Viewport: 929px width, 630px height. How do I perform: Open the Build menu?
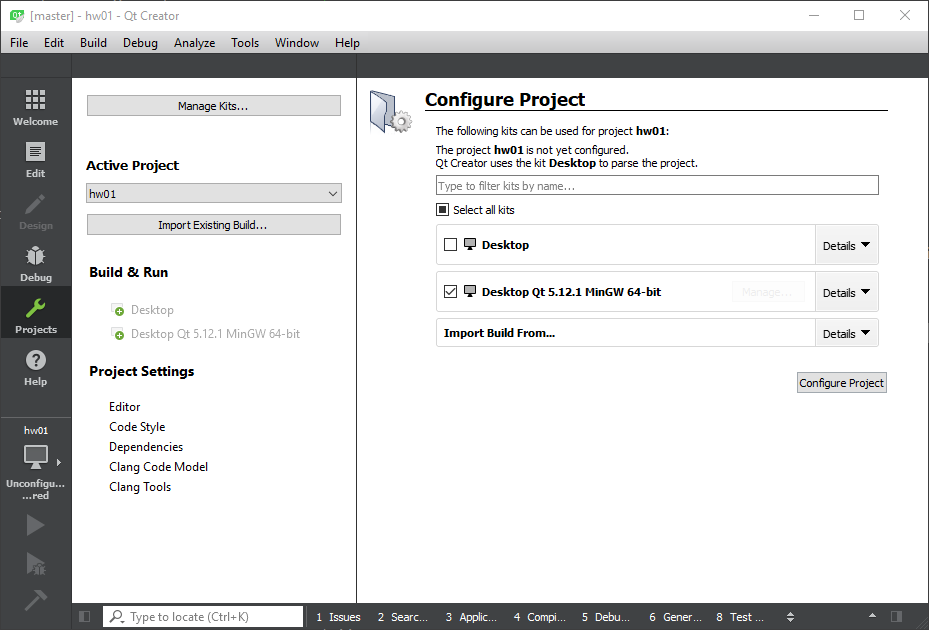tap(94, 43)
